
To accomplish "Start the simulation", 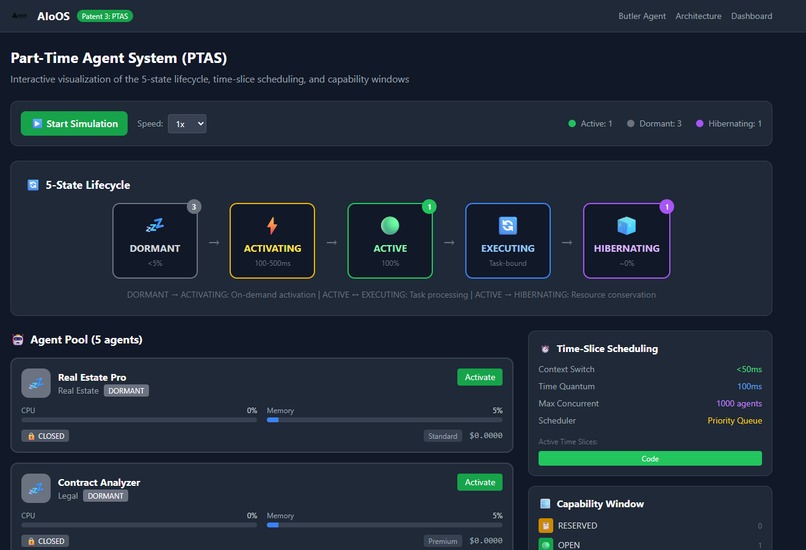I will (74, 123).
